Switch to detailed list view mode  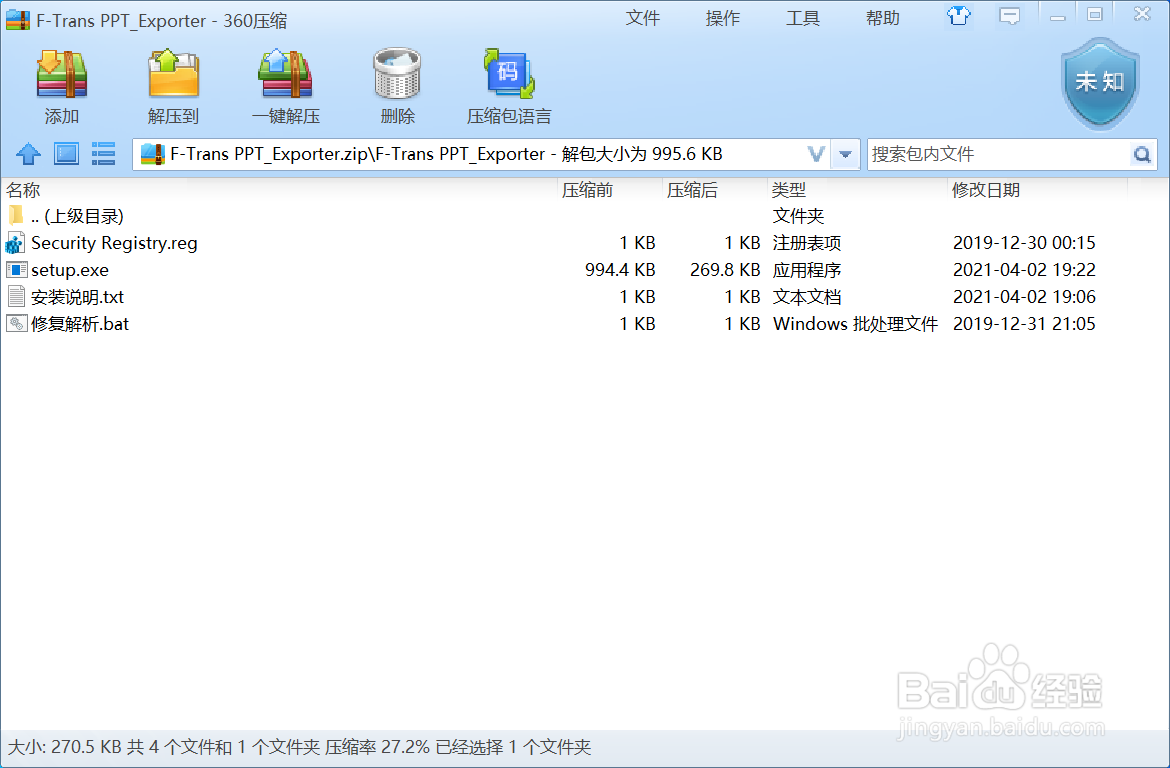(103, 154)
